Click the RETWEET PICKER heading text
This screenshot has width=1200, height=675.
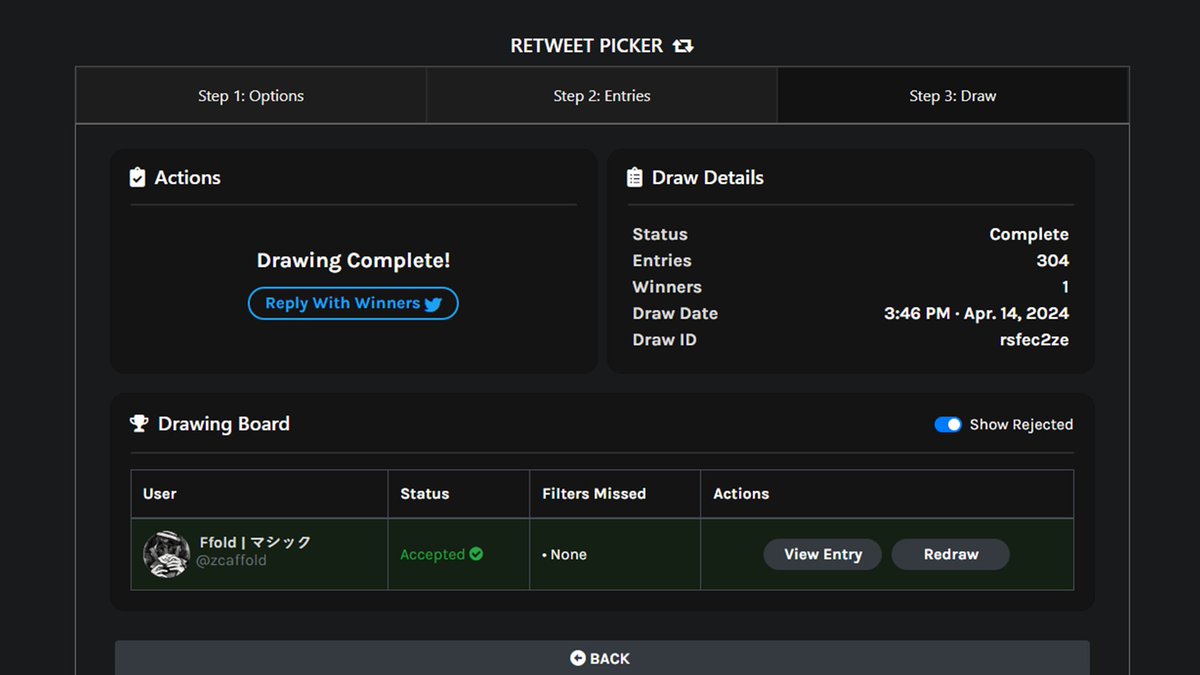[587, 46]
